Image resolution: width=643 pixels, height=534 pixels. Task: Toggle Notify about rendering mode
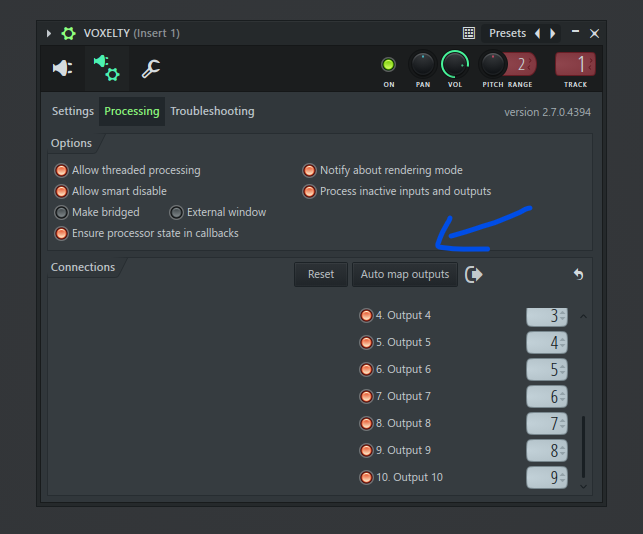point(309,170)
